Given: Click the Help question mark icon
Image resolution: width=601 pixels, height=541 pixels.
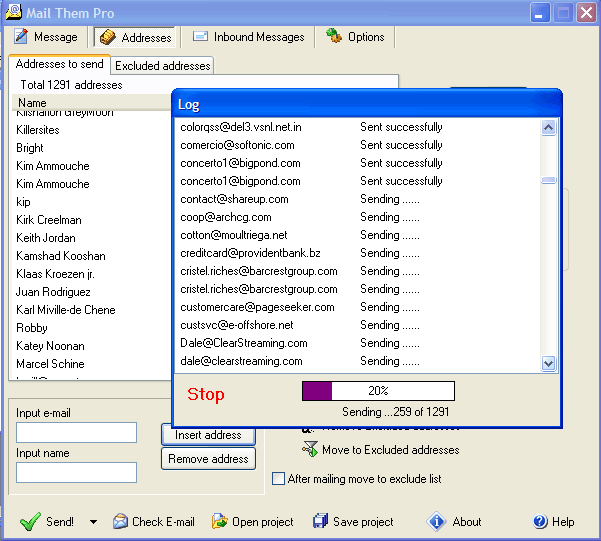Looking at the screenshot, I should (x=540, y=521).
